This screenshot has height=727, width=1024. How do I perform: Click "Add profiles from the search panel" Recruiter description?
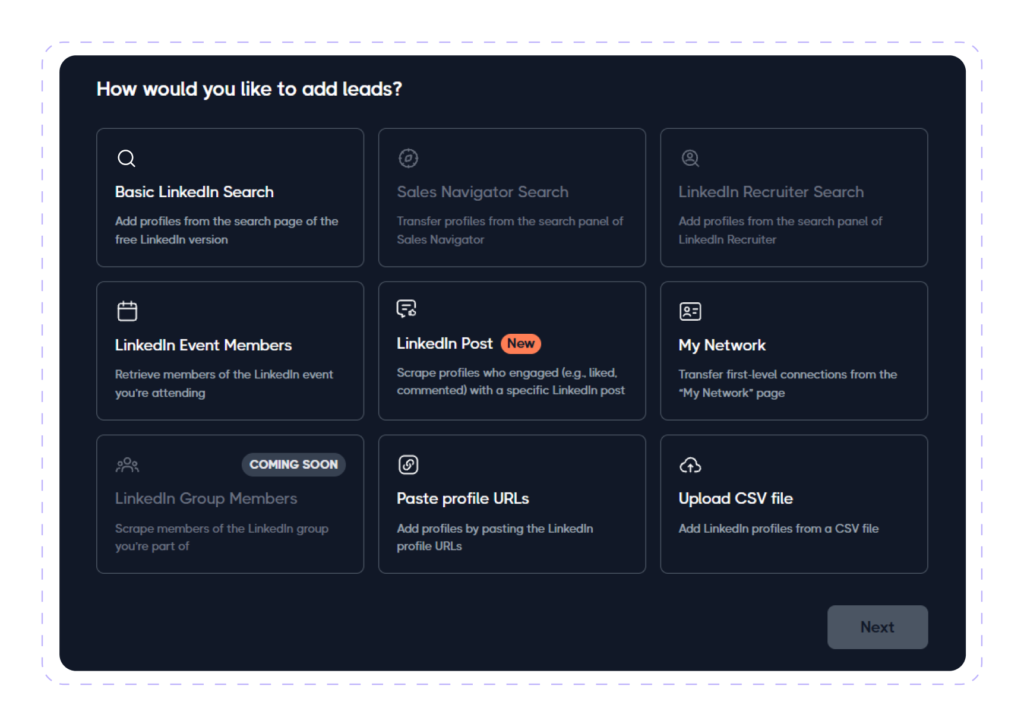click(x=780, y=230)
